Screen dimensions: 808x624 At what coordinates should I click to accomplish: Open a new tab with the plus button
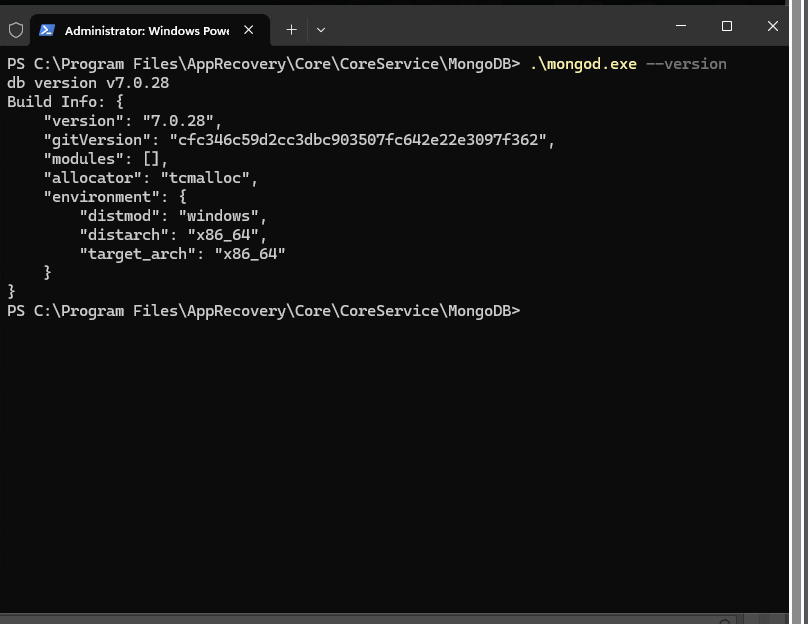(x=291, y=30)
